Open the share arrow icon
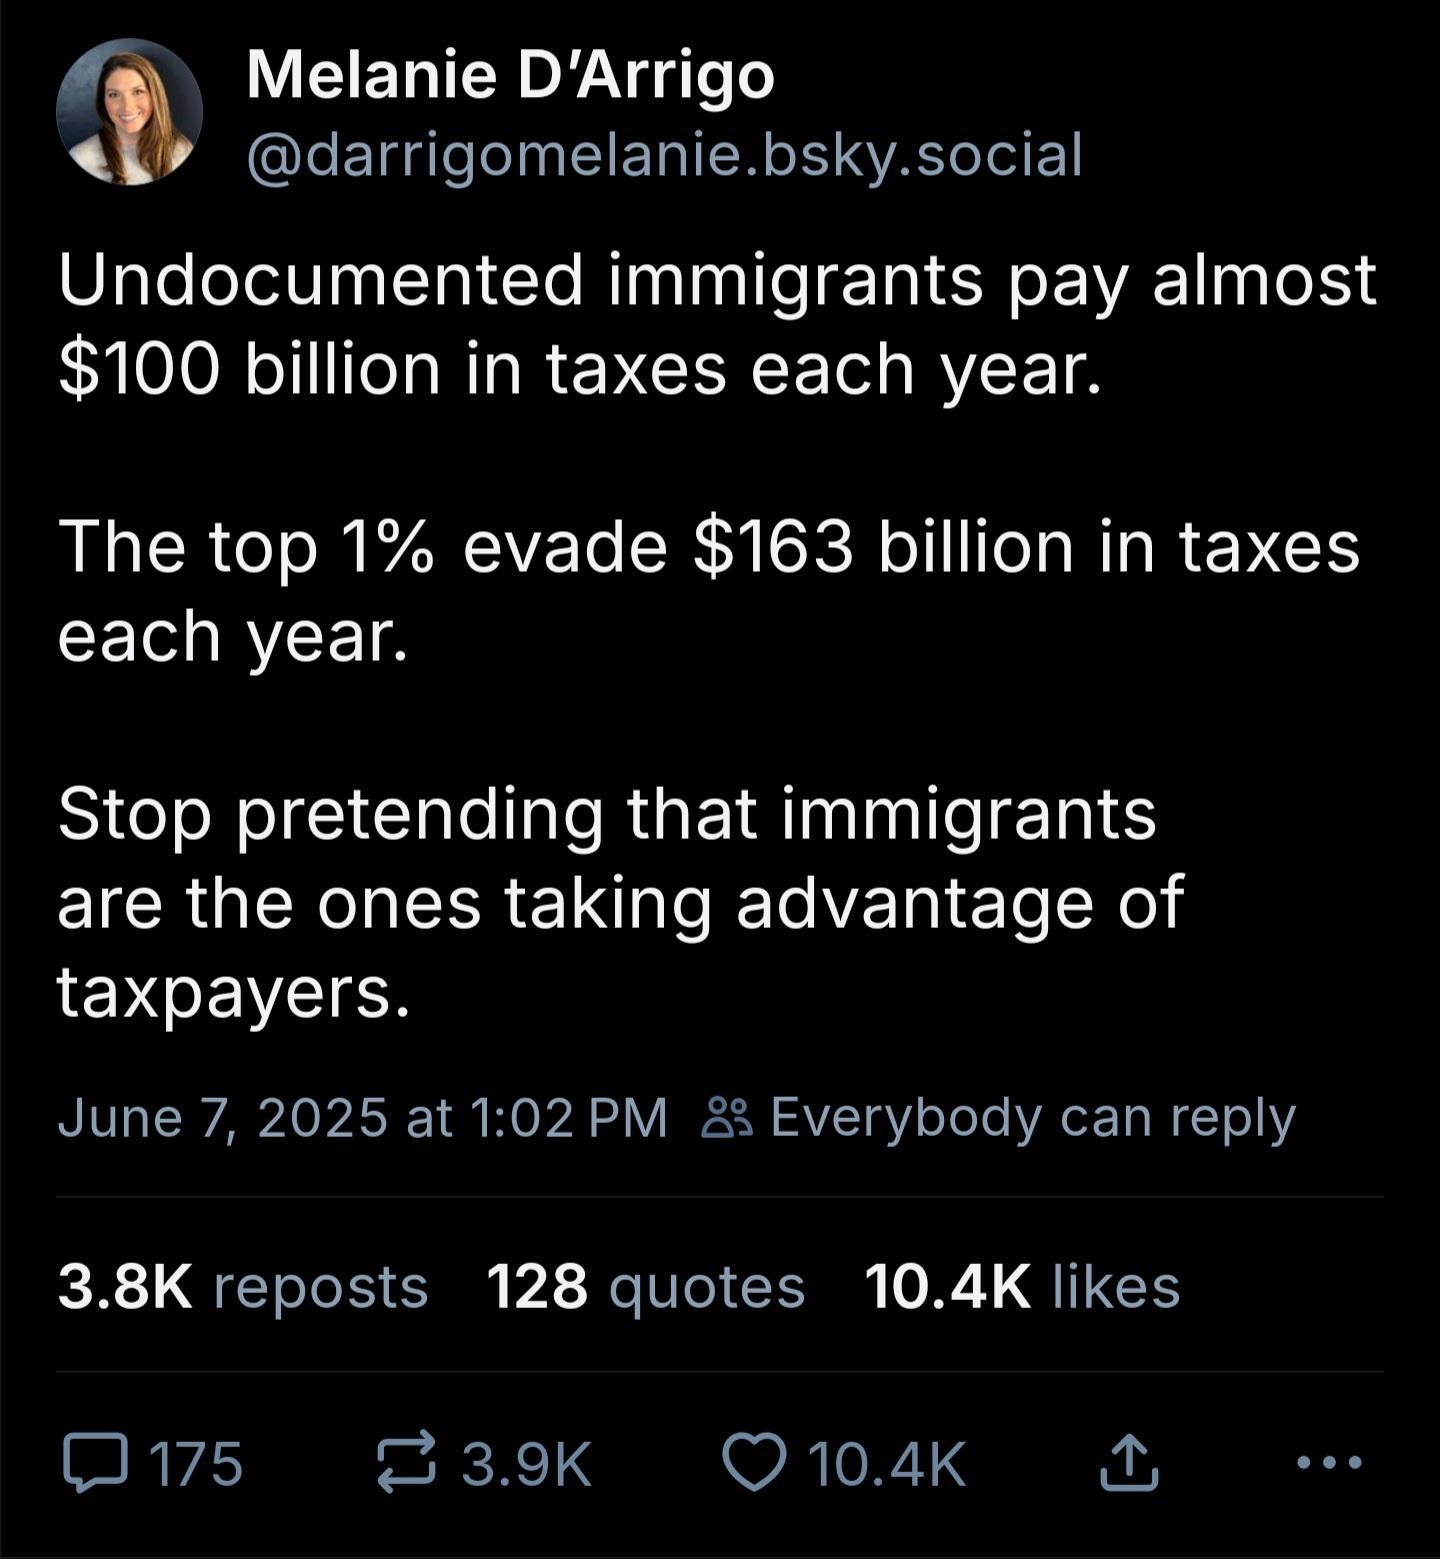Image resolution: width=1440 pixels, height=1559 pixels. (x=1129, y=1463)
